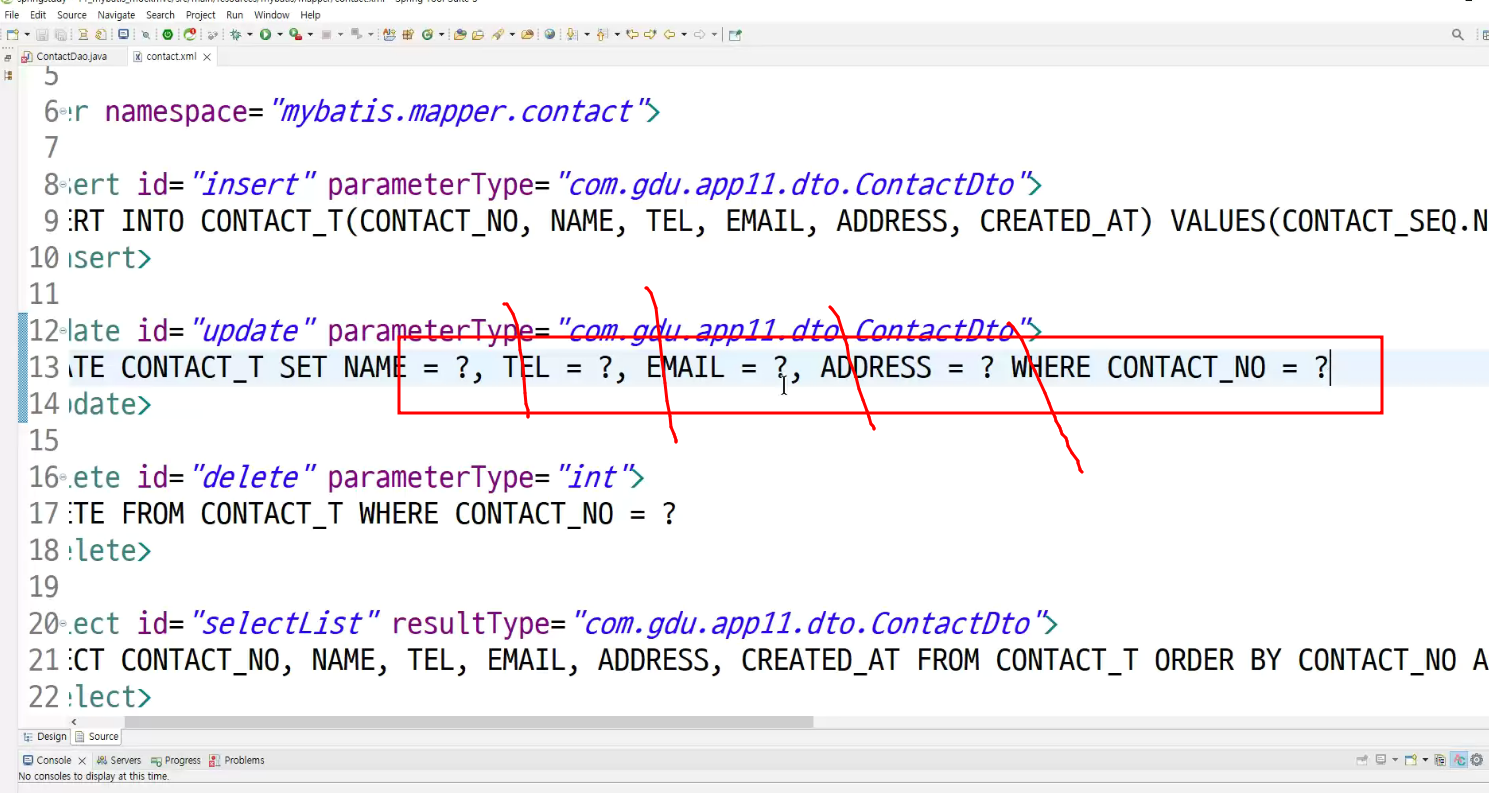This screenshot has width=1489, height=793.
Task: Click the Save toolbar icon
Action: tap(42, 34)
